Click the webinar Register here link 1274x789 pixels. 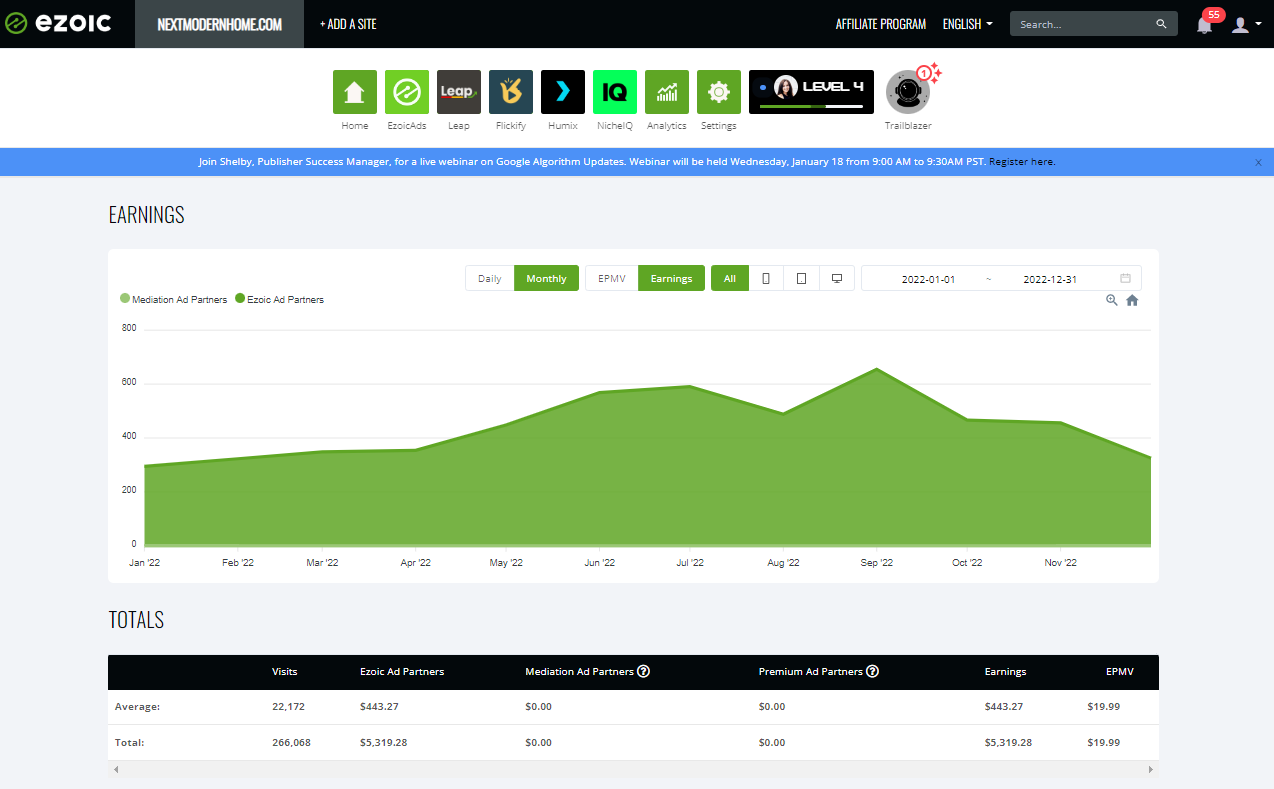pyautogui.click(x=1022, y=161)
